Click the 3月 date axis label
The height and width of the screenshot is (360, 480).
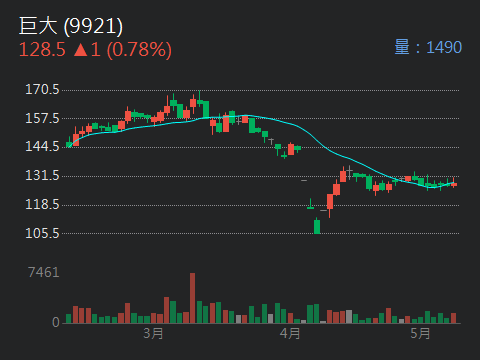153,333
